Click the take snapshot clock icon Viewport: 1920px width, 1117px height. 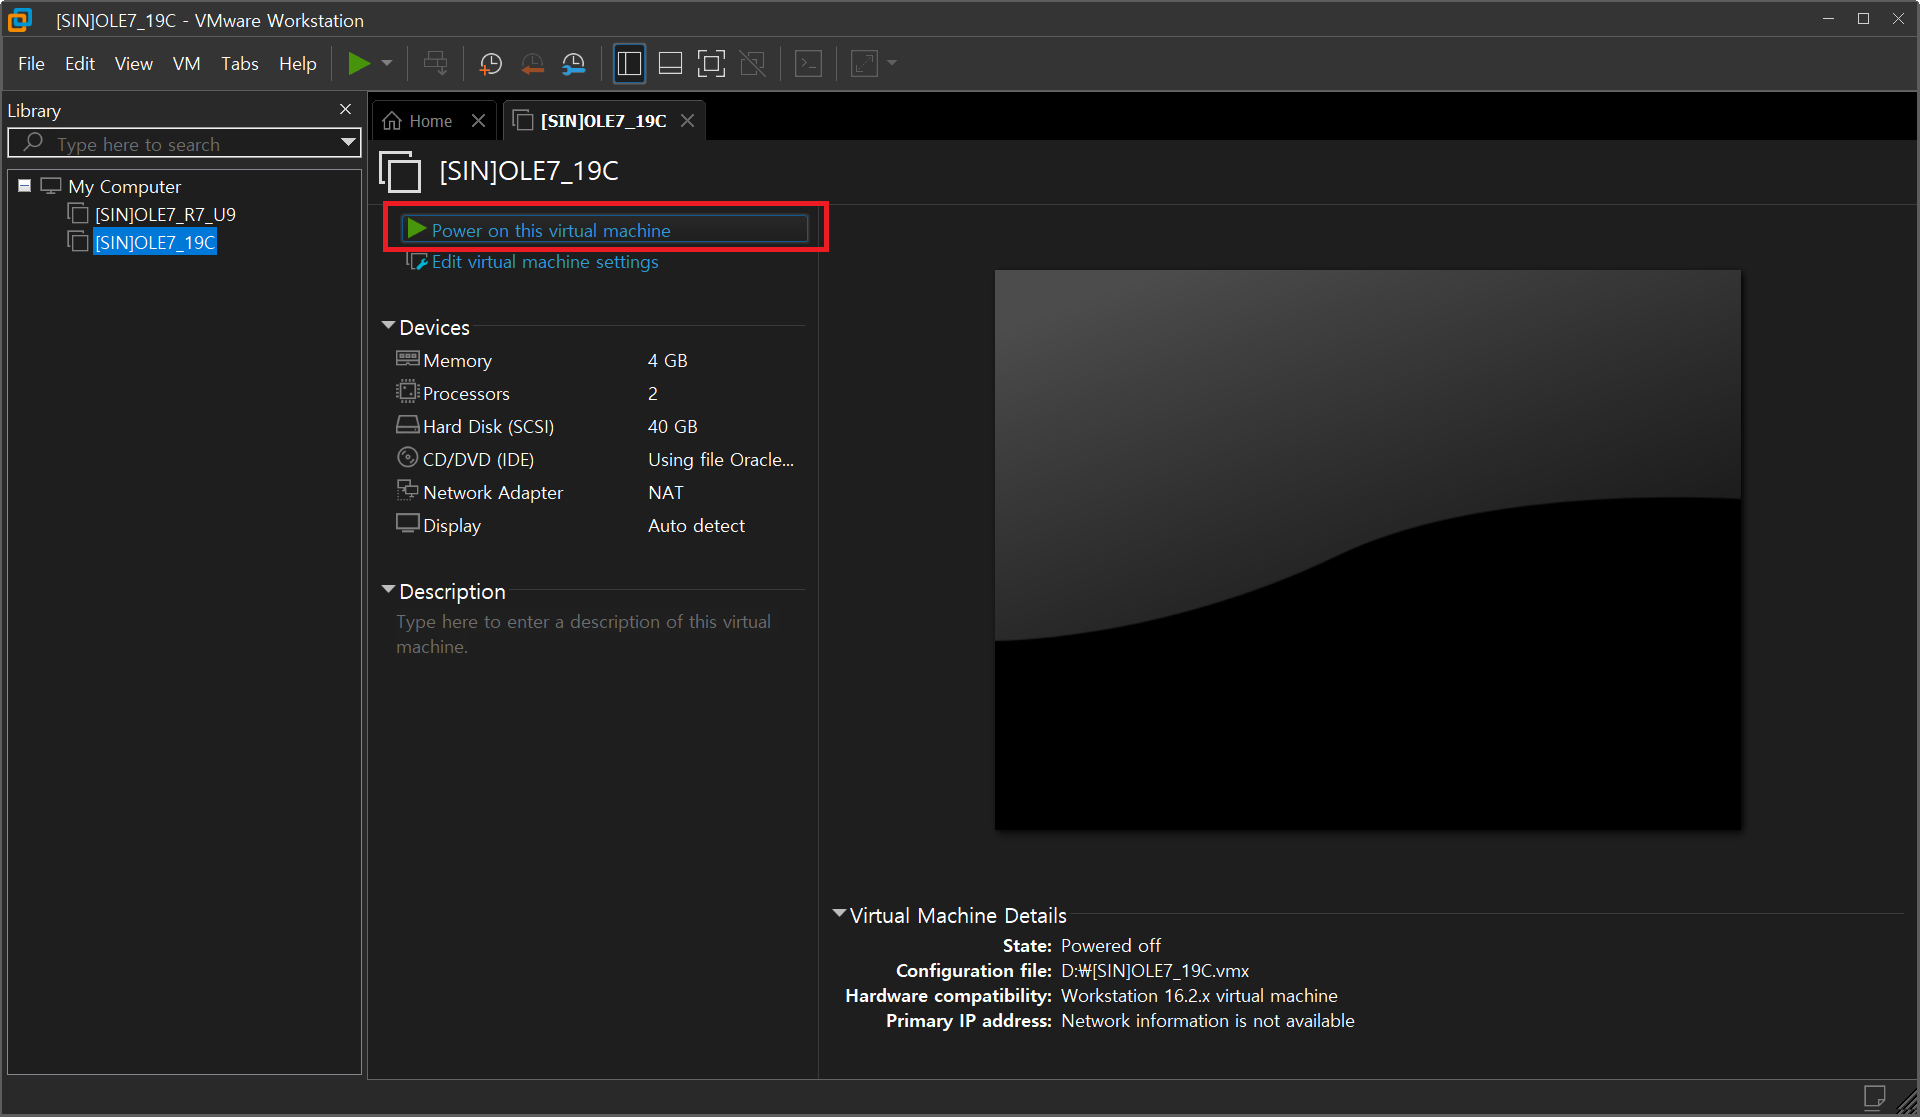click(490, 64)
